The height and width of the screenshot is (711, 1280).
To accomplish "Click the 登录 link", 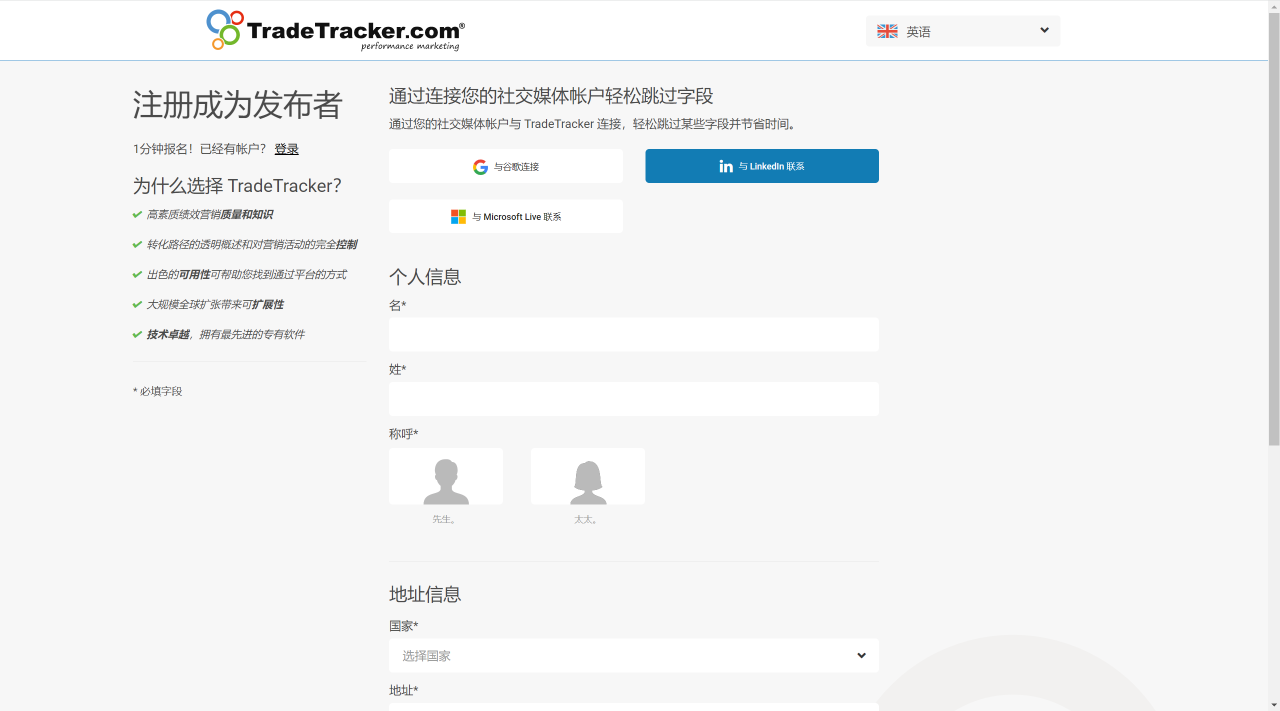I will pyautogui.click(x=286, y=148).
